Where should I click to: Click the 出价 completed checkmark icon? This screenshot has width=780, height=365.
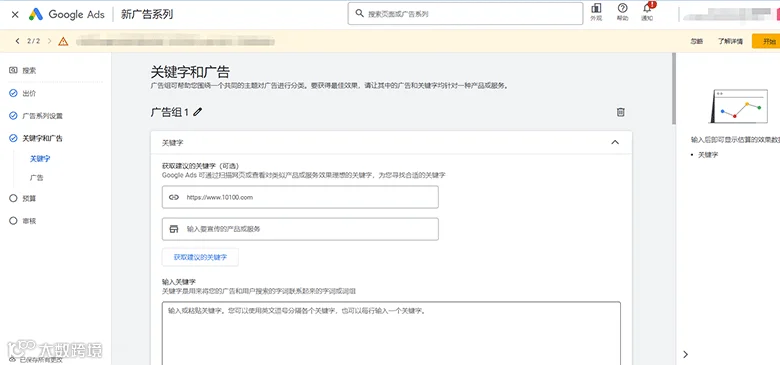pyautogui.click(x=13, y=93)
